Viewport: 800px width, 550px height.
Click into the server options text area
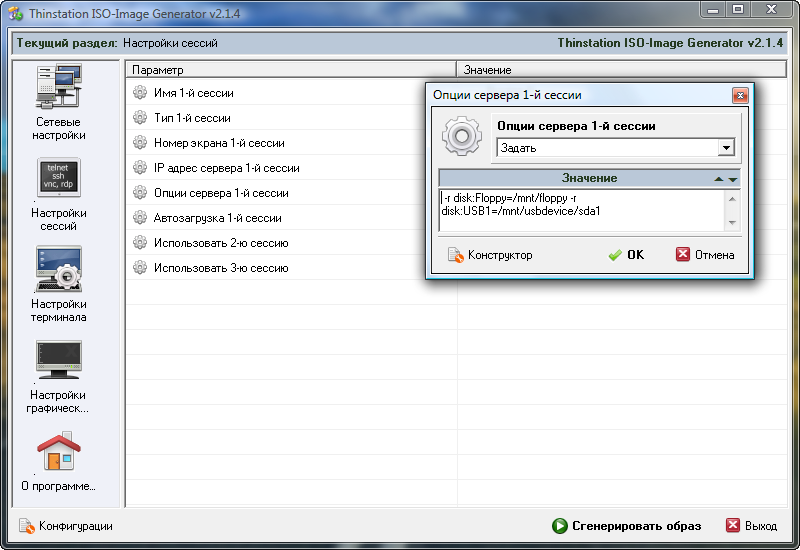[x=582, y=210]
